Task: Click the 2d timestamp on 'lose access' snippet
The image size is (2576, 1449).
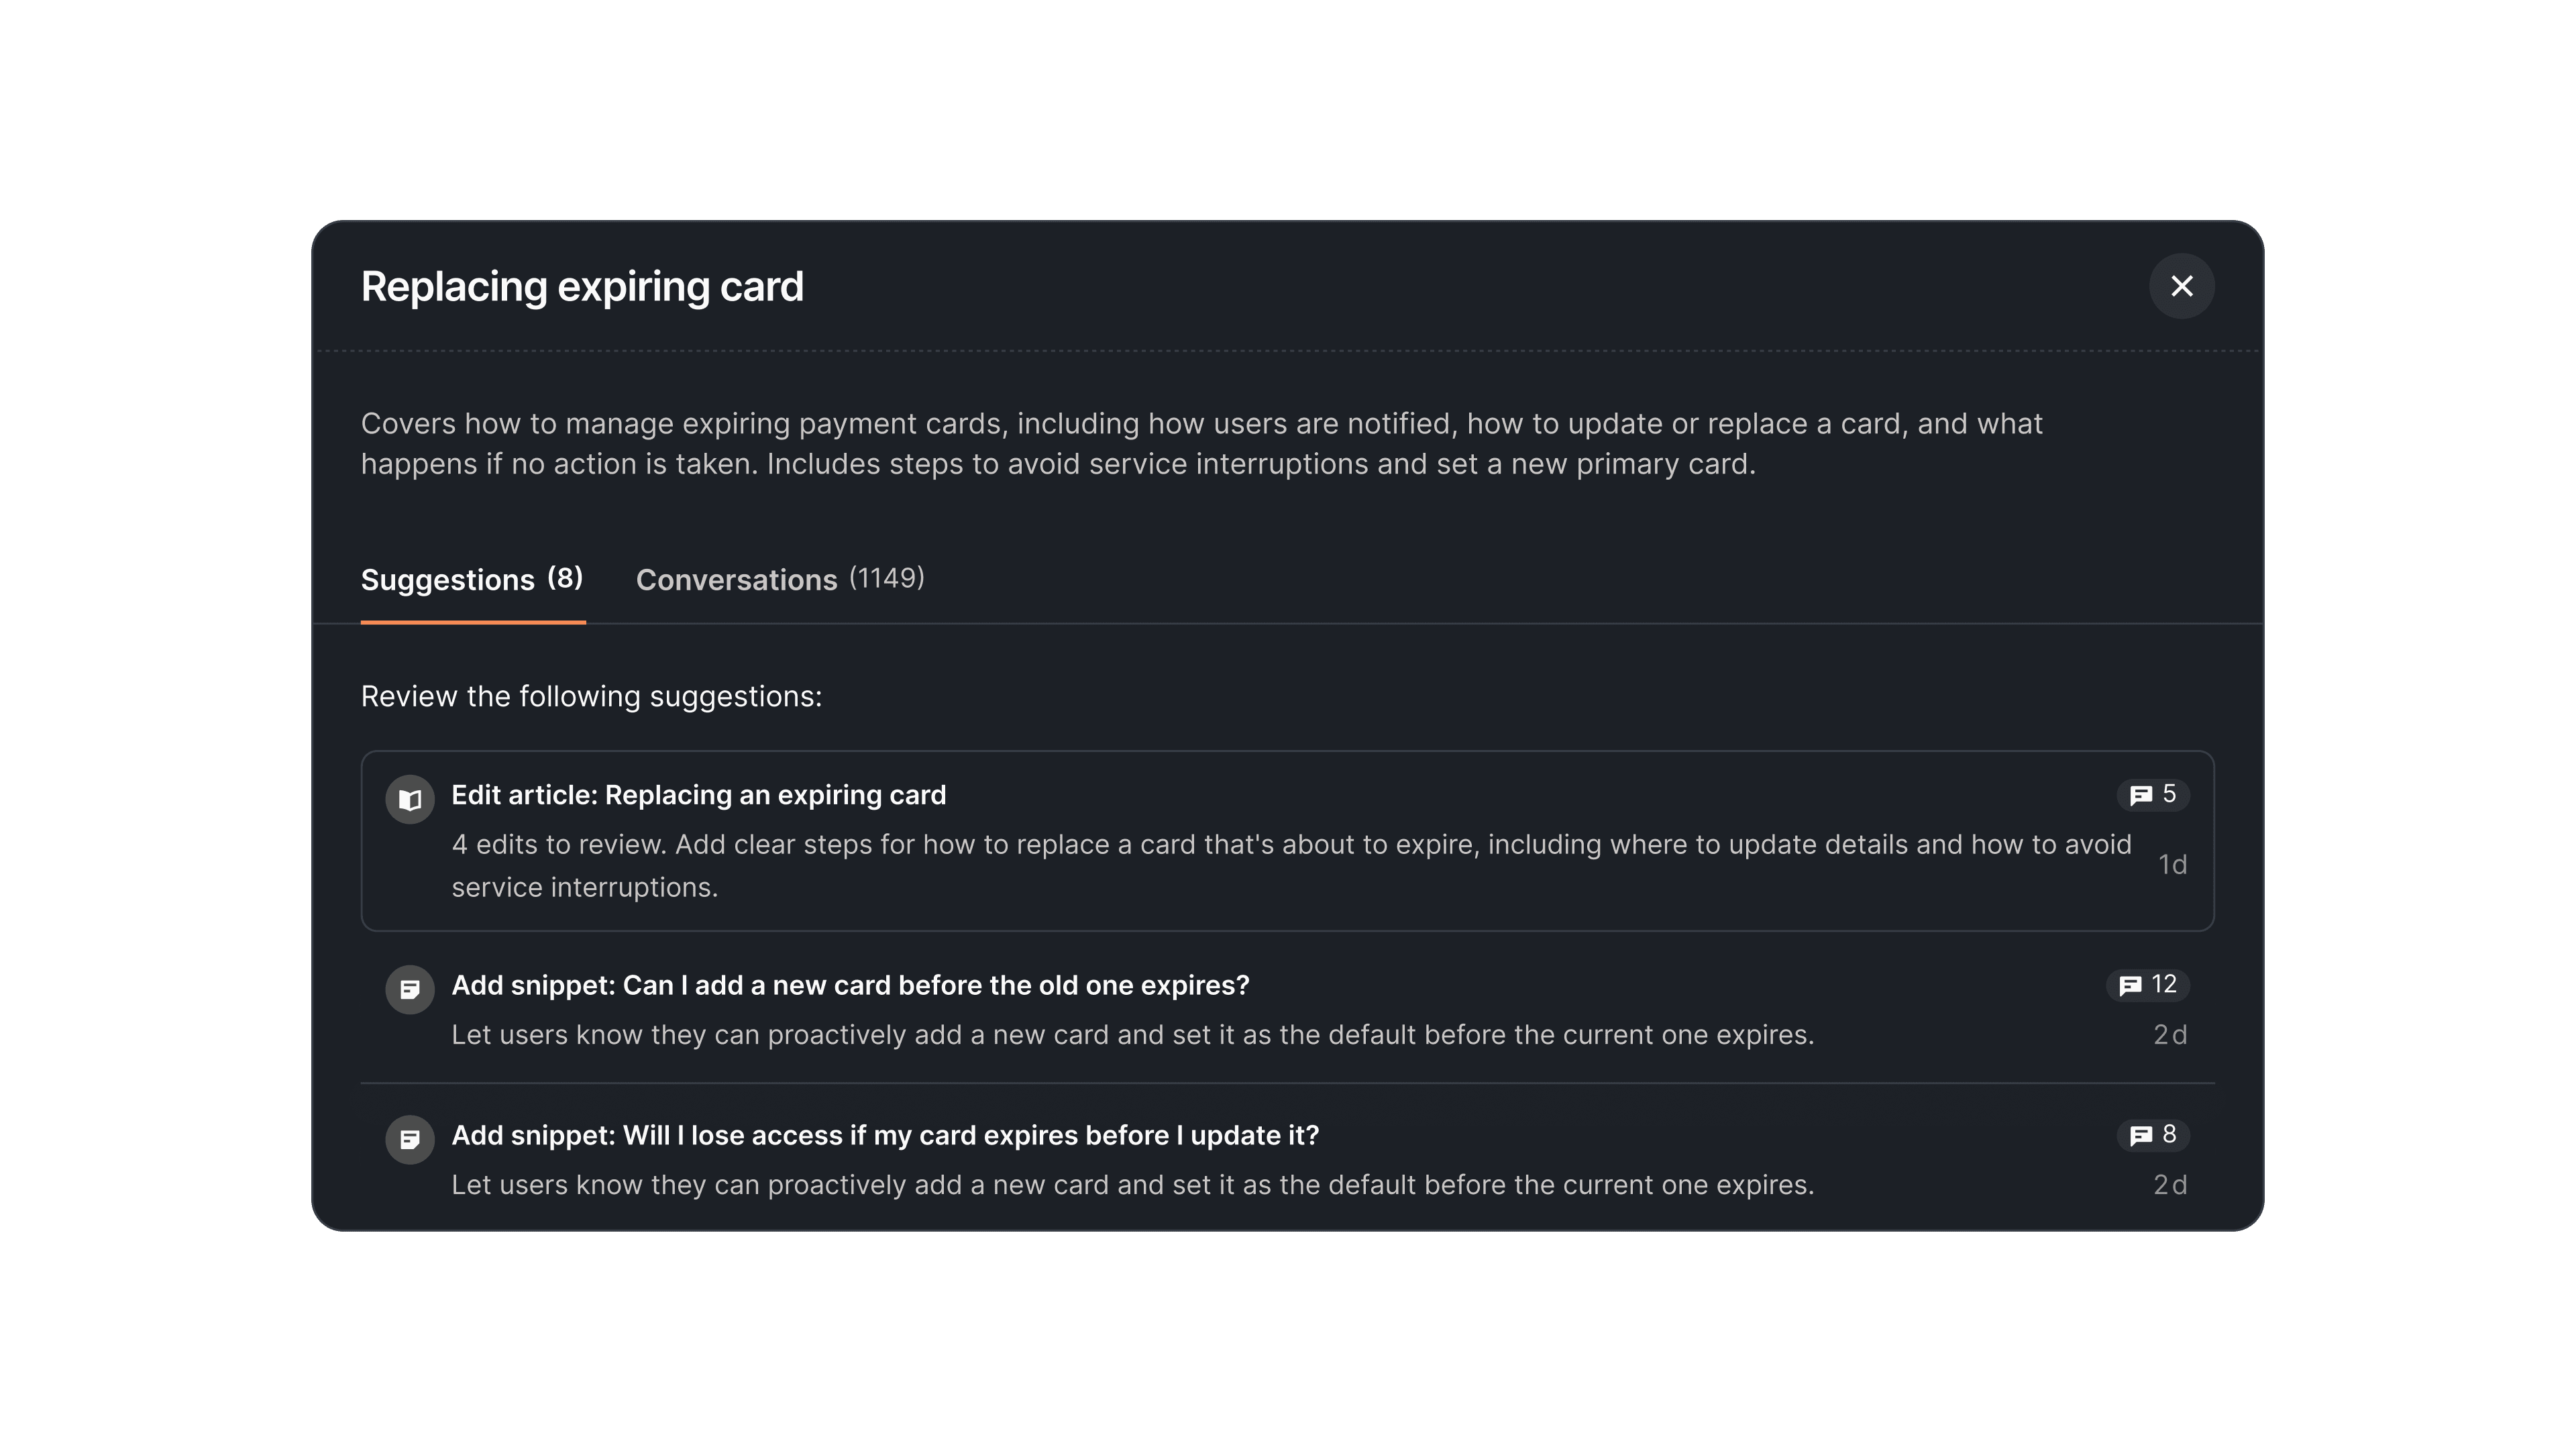Action: tap(2170, 1185)
